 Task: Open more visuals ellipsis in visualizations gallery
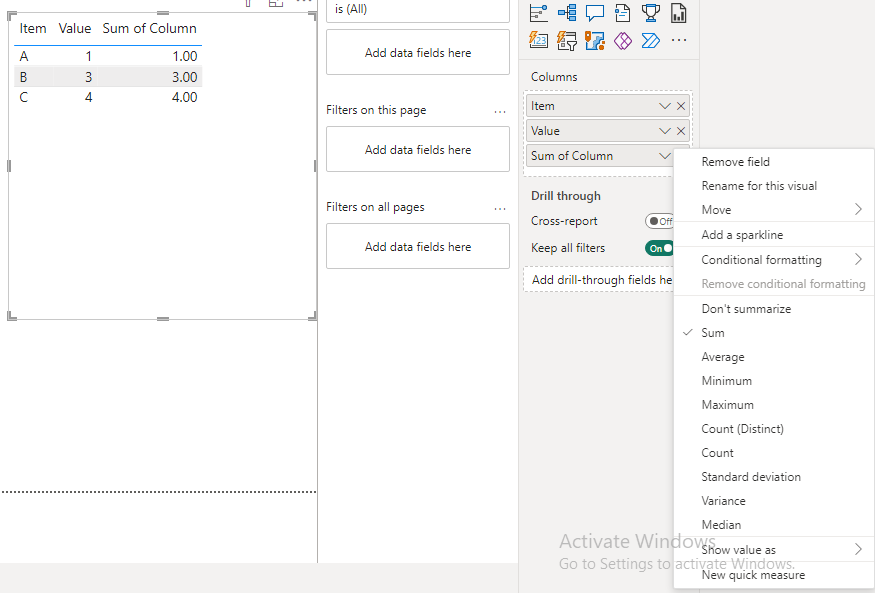(x=679, y=40)
